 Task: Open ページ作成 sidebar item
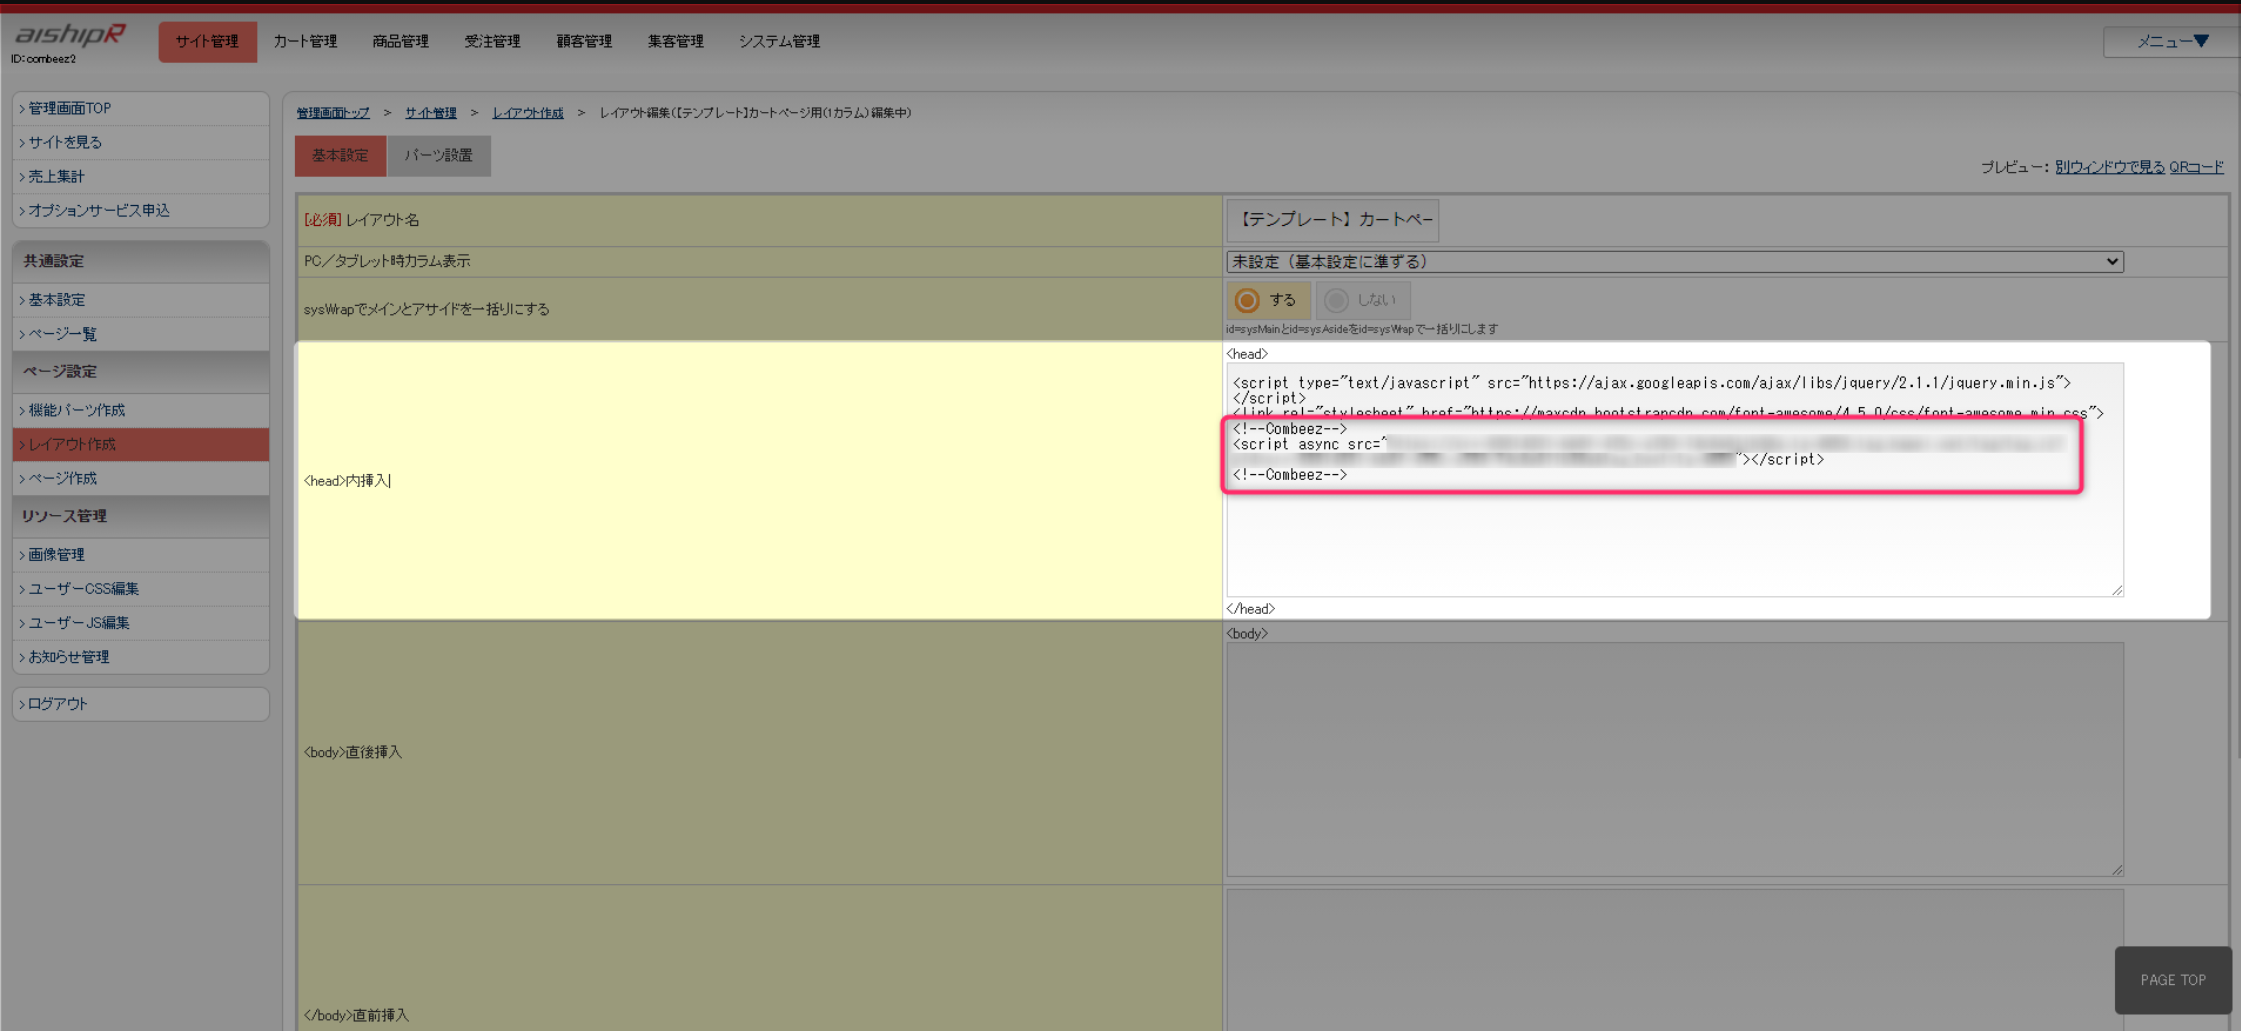tap(141, 478)
